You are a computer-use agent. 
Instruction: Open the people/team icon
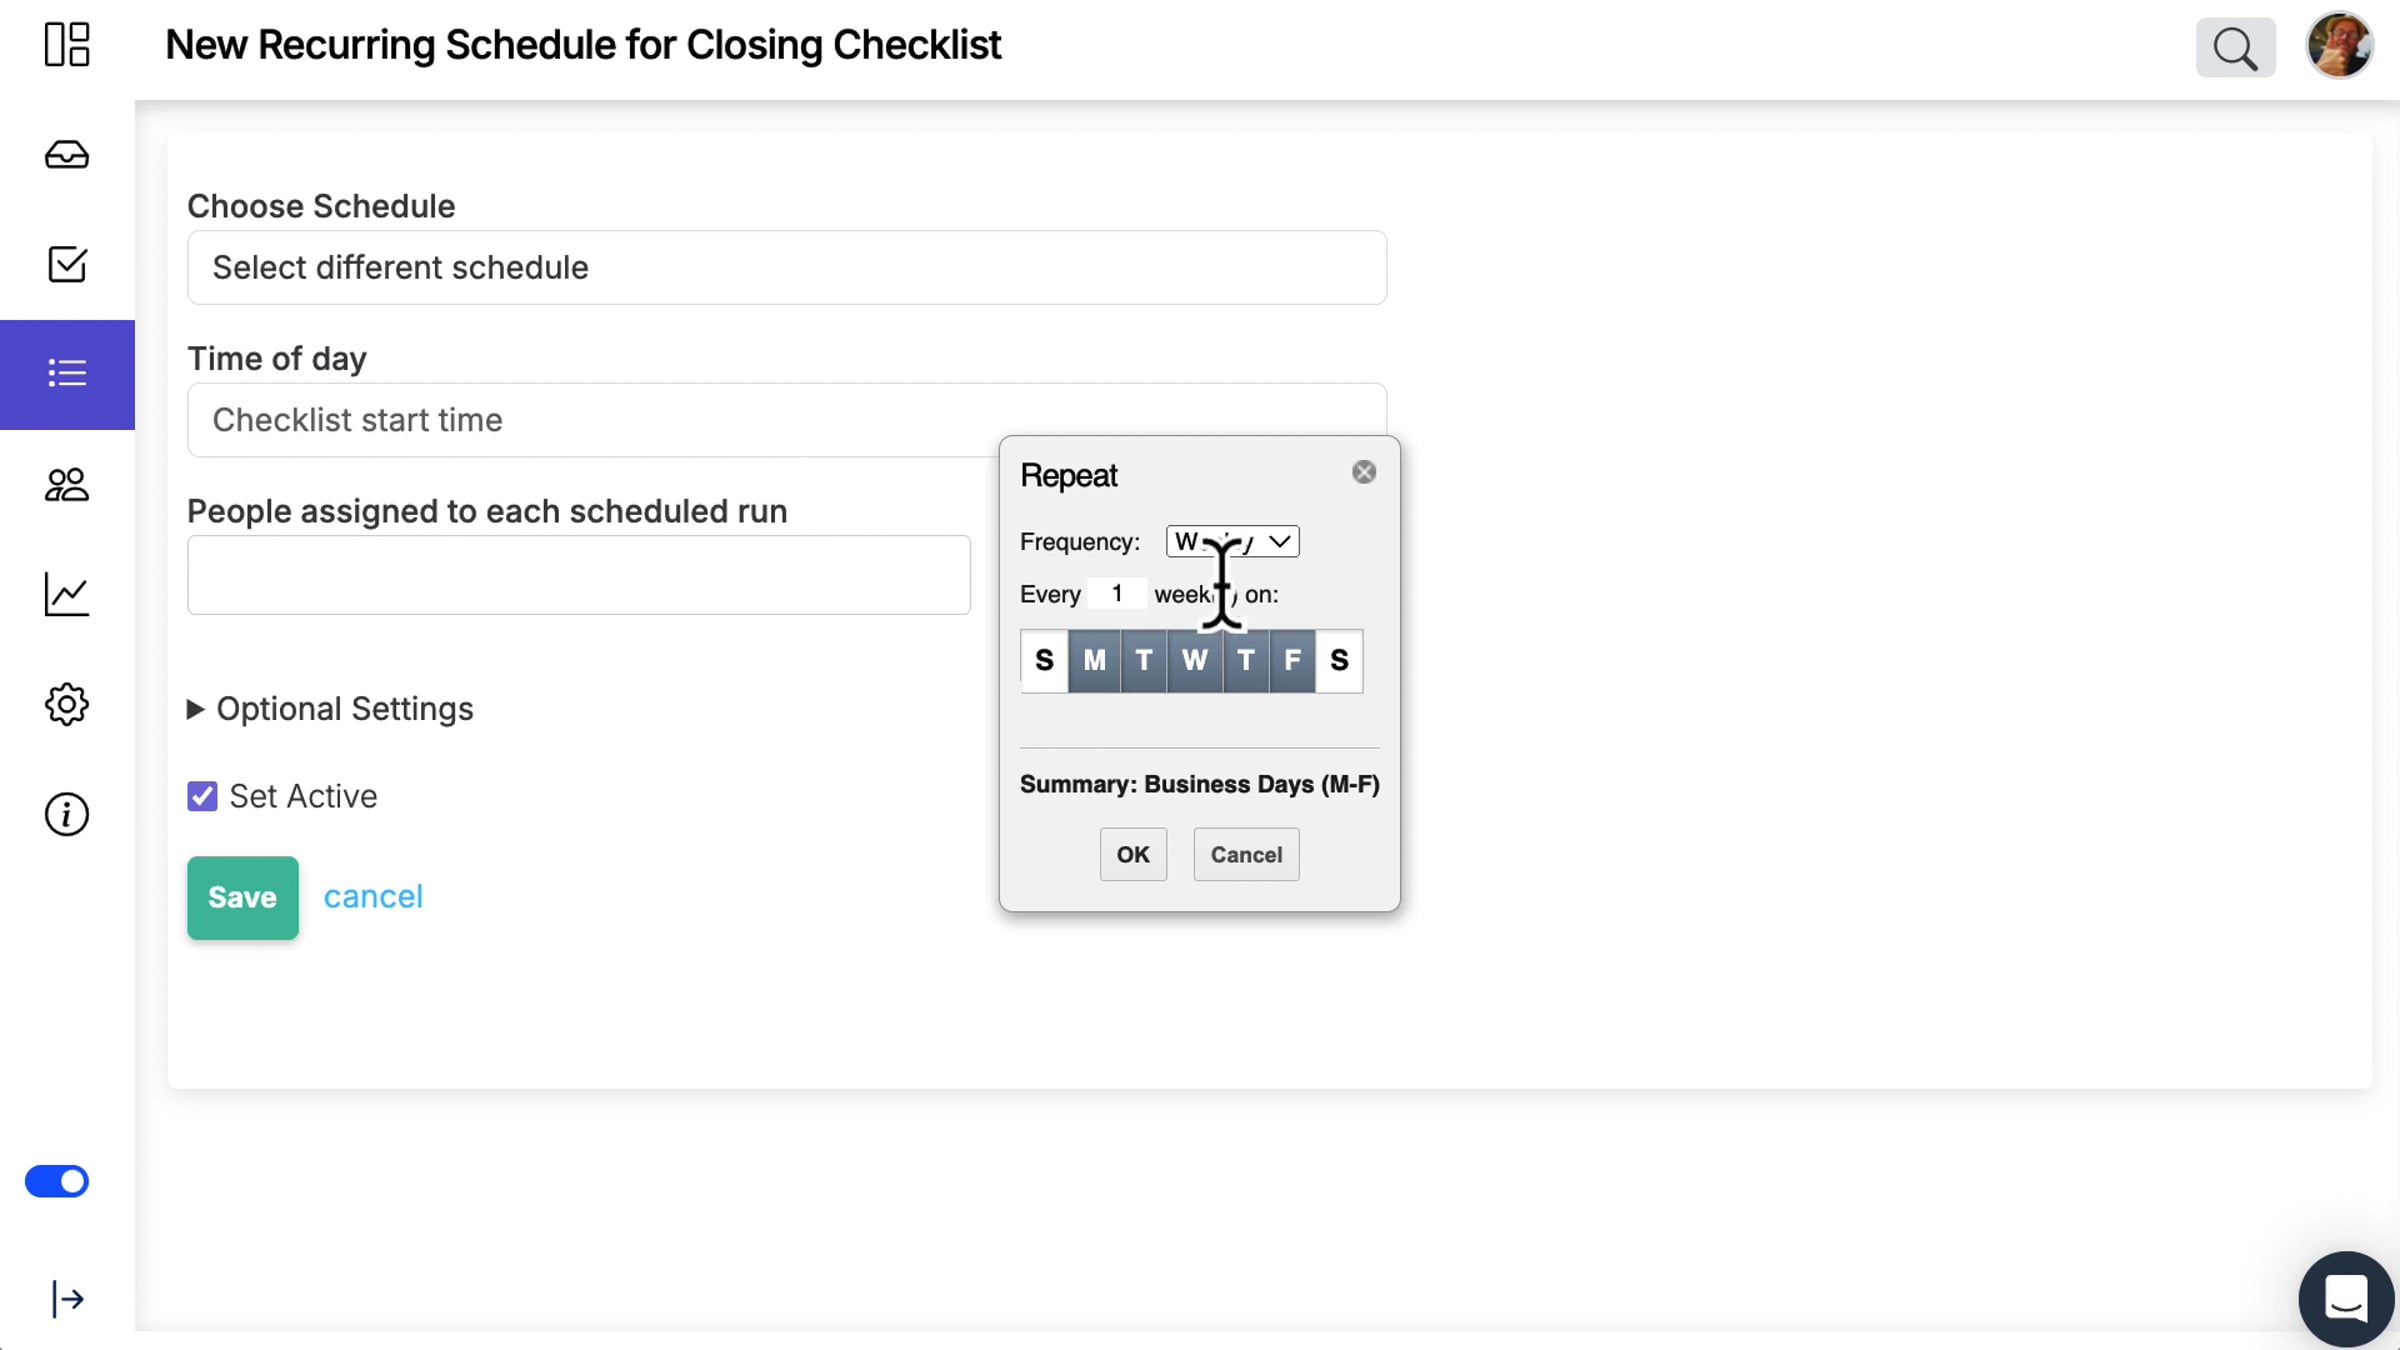click(67, 485)
